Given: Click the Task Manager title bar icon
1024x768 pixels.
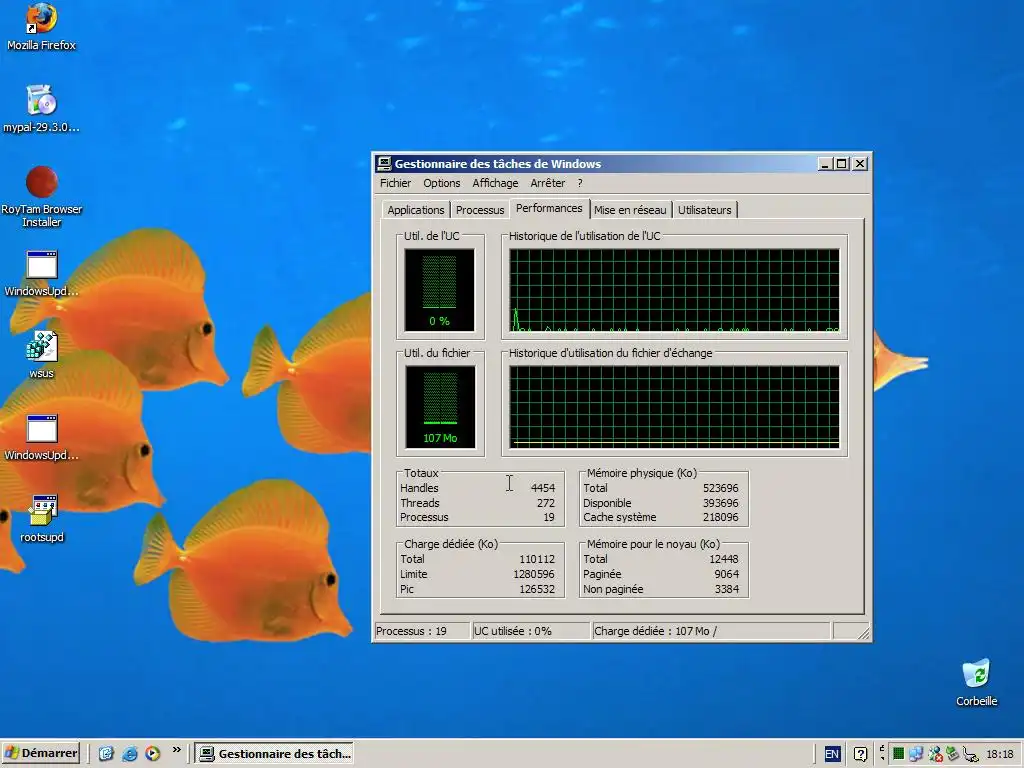Looking at the screenshot, I should pyautogui.click(x=384, y=163).
